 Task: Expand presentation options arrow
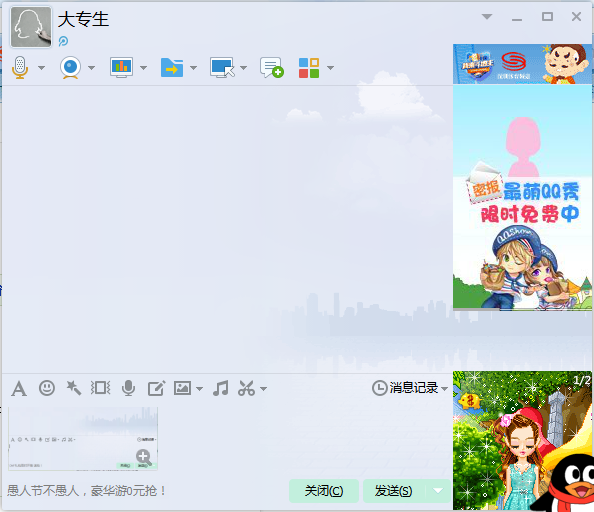[x=143, y=68]
